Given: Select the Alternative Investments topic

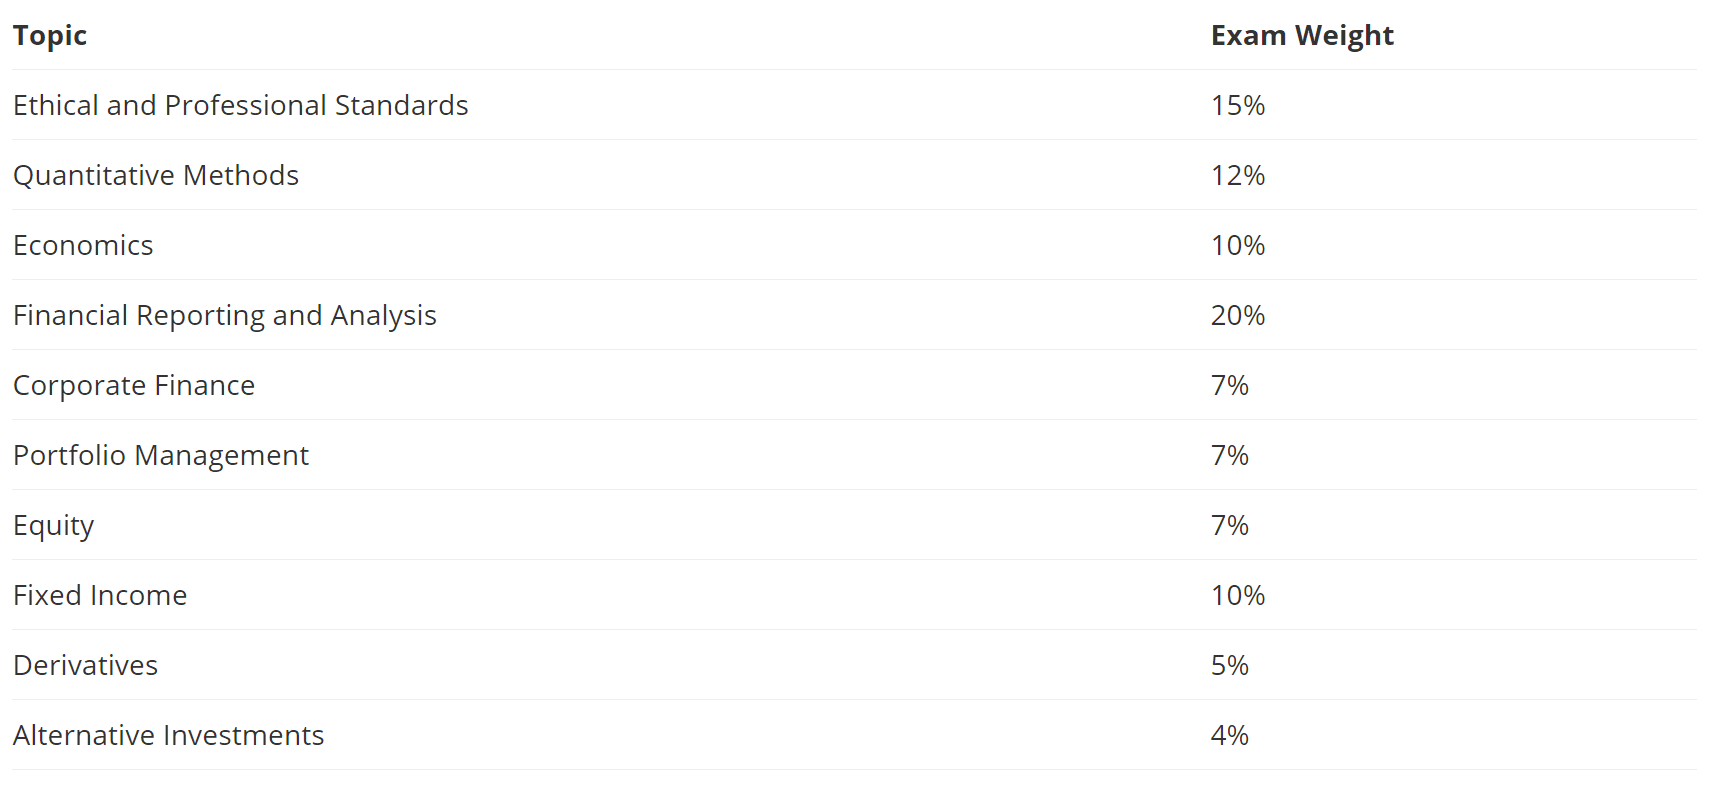Looking at the screenshot, I should coord(169,736).
